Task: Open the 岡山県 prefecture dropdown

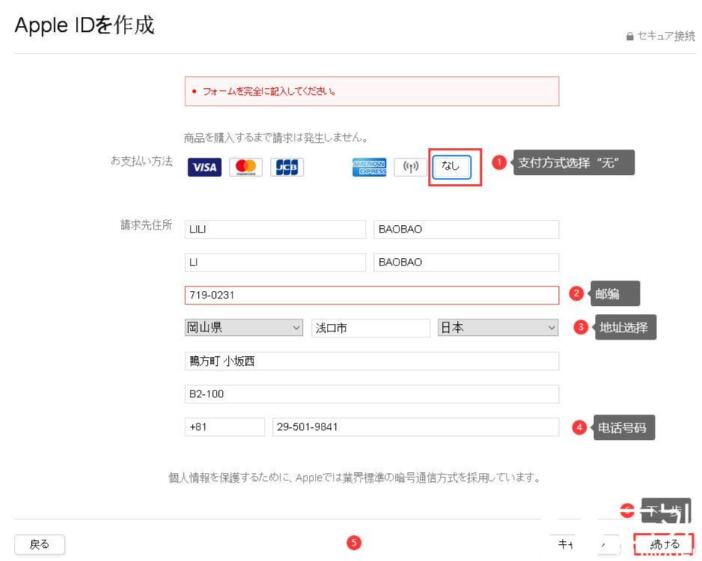Action: click(x=244, y=328)
